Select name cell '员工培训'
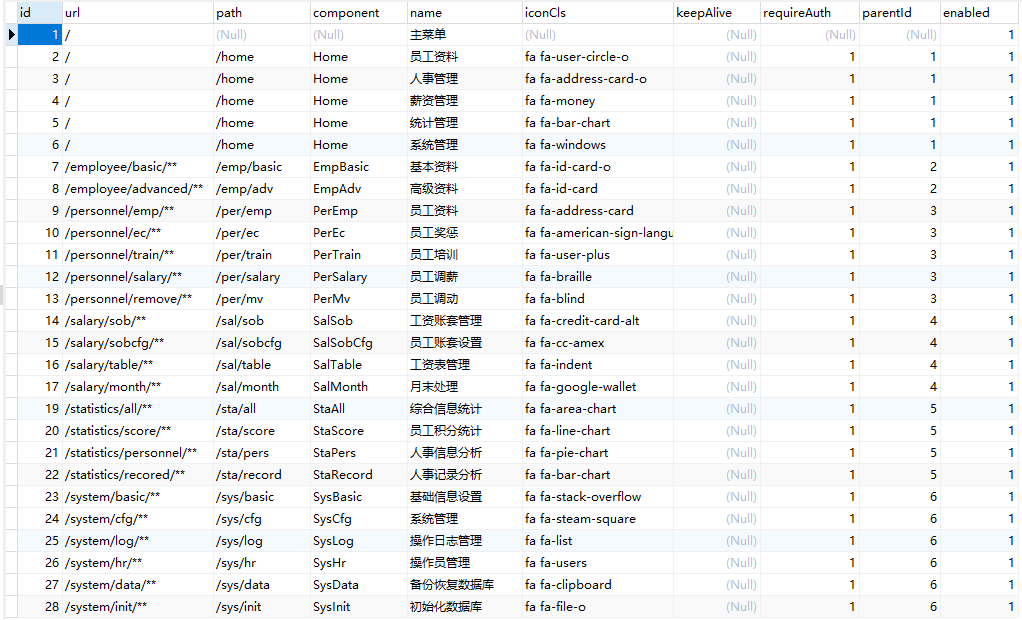1022x620 pixels. click(x=465, y=255)
